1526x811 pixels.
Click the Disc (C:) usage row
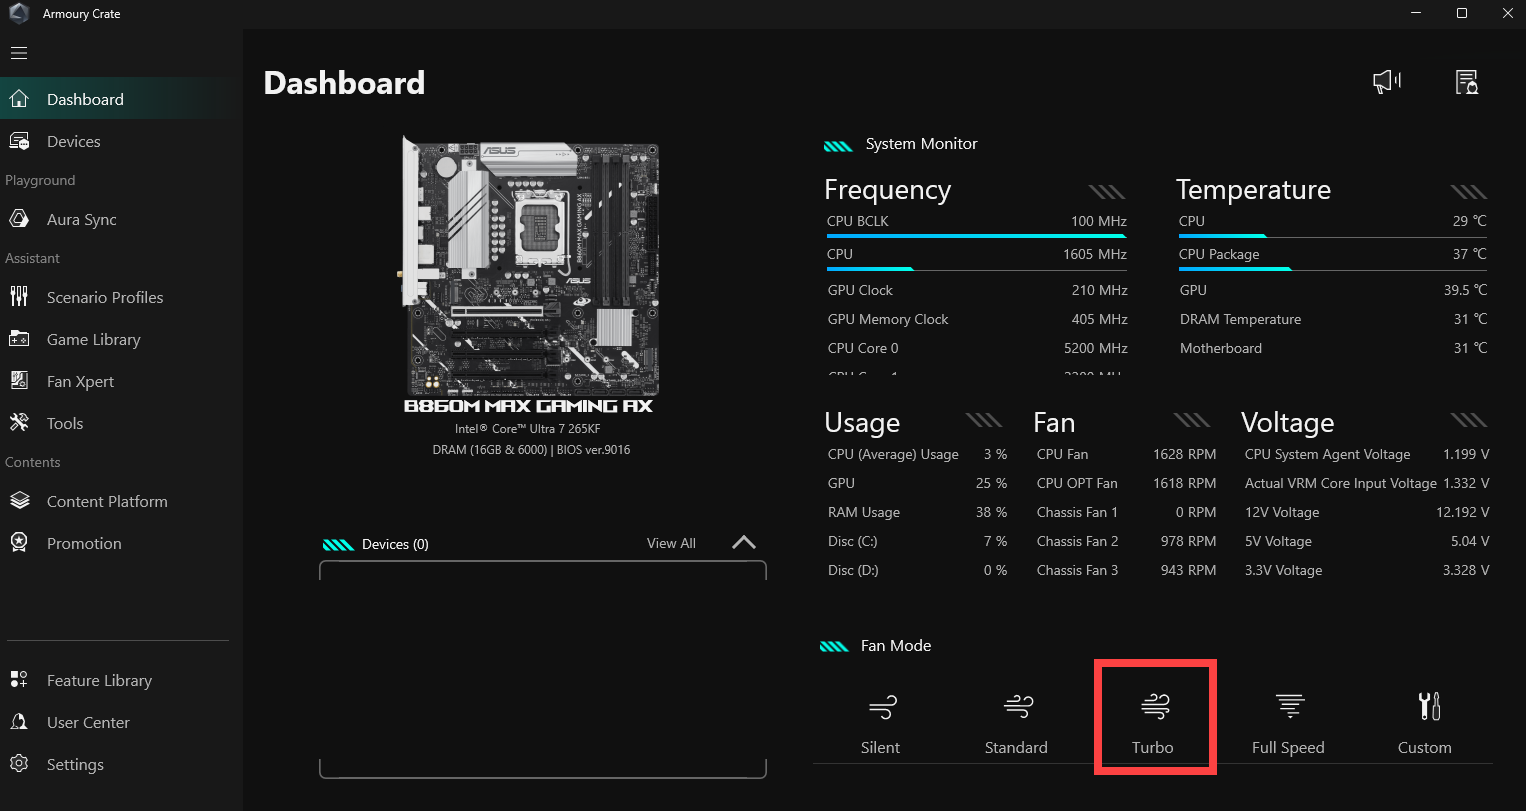[917, 541]
